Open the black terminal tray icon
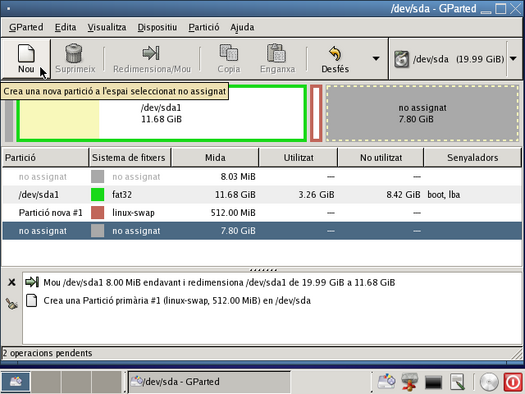The image size is (525, 394). (433, 382)
